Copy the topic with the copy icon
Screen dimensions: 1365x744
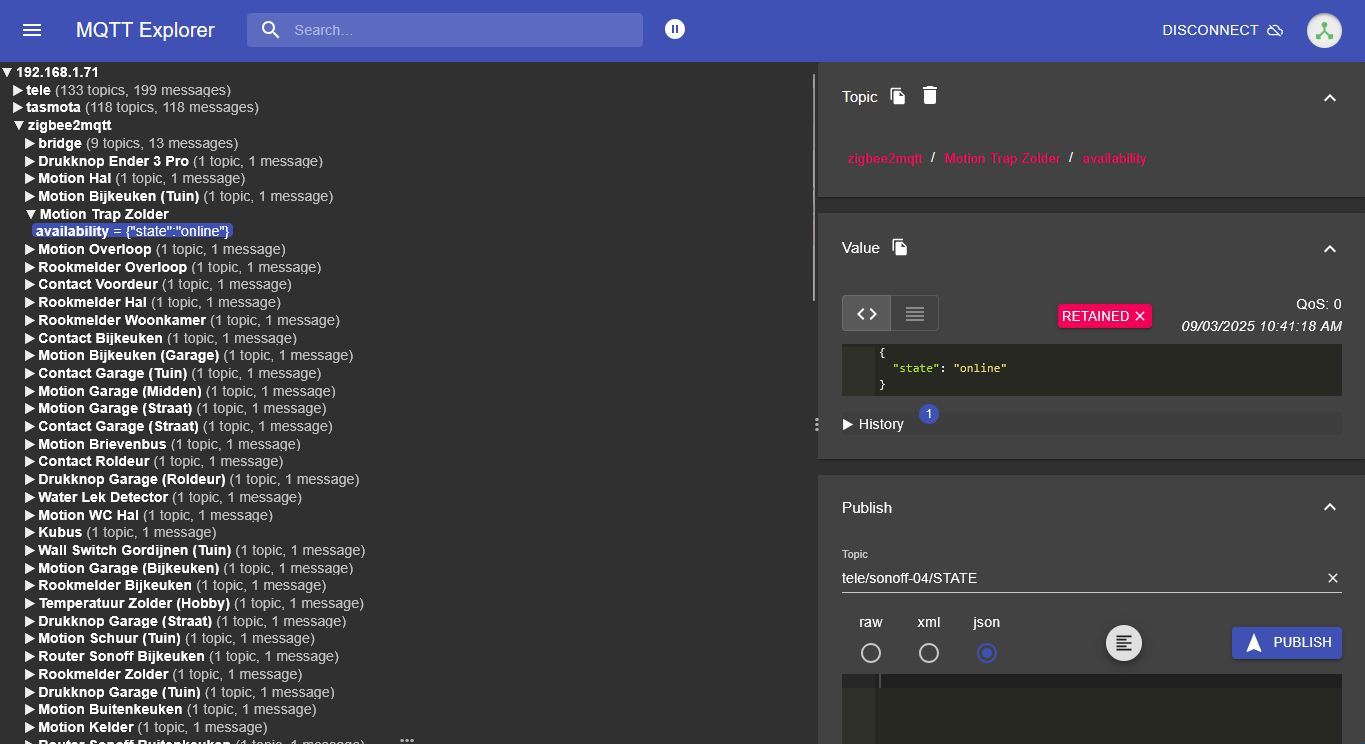pyautogui.click(x=898, y=96)
